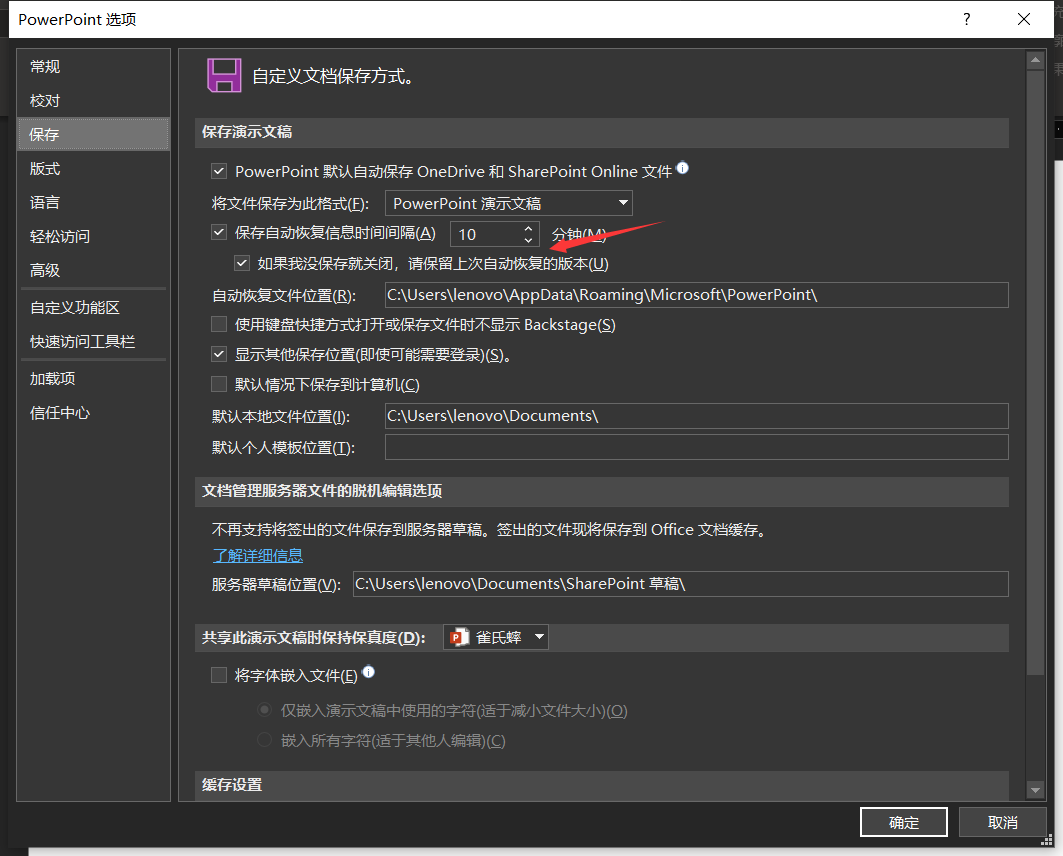Toggle 显示其他保存位置 checkbox
The height and width of the screenshot is (856, 1063).
219,354
